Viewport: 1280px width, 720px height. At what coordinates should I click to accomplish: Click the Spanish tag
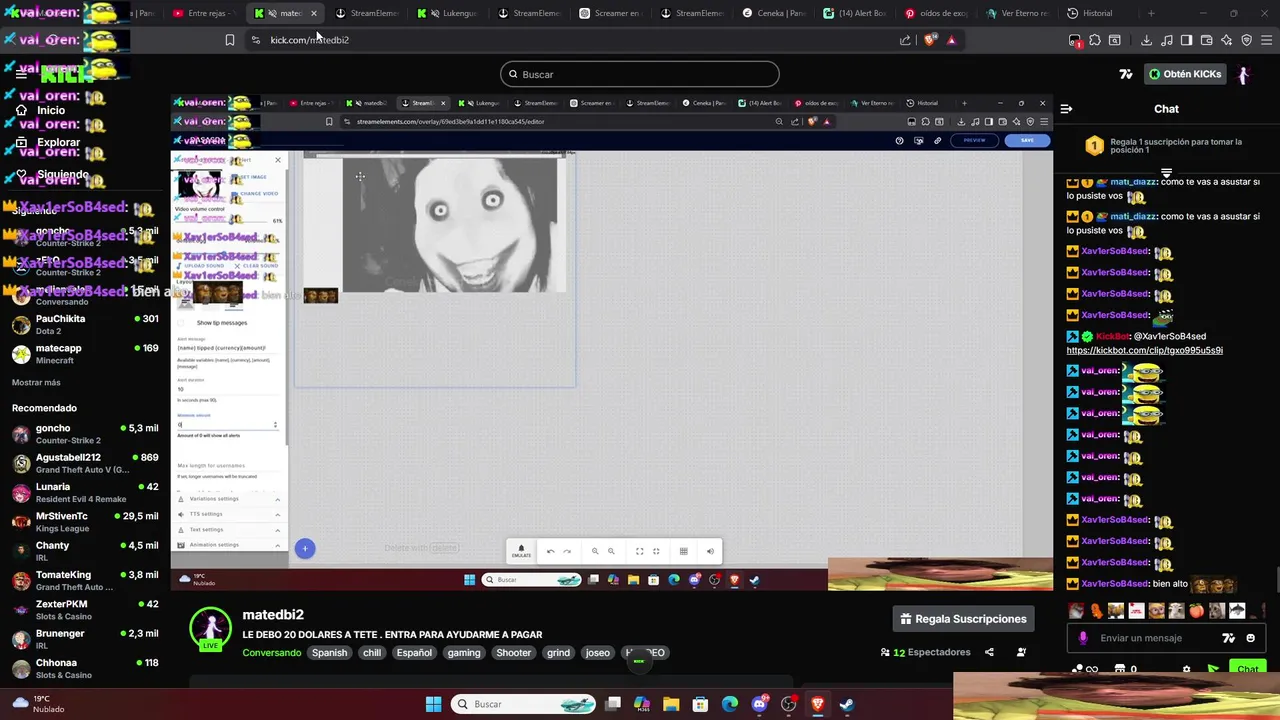click(329, 653)
